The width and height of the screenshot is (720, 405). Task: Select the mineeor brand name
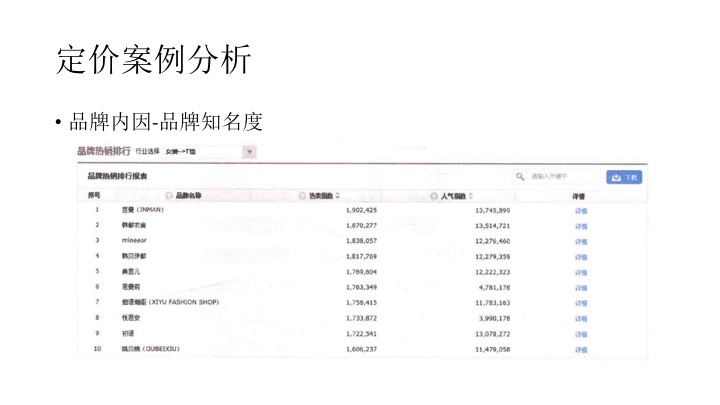pyautogui.click(x=134, y=240)
